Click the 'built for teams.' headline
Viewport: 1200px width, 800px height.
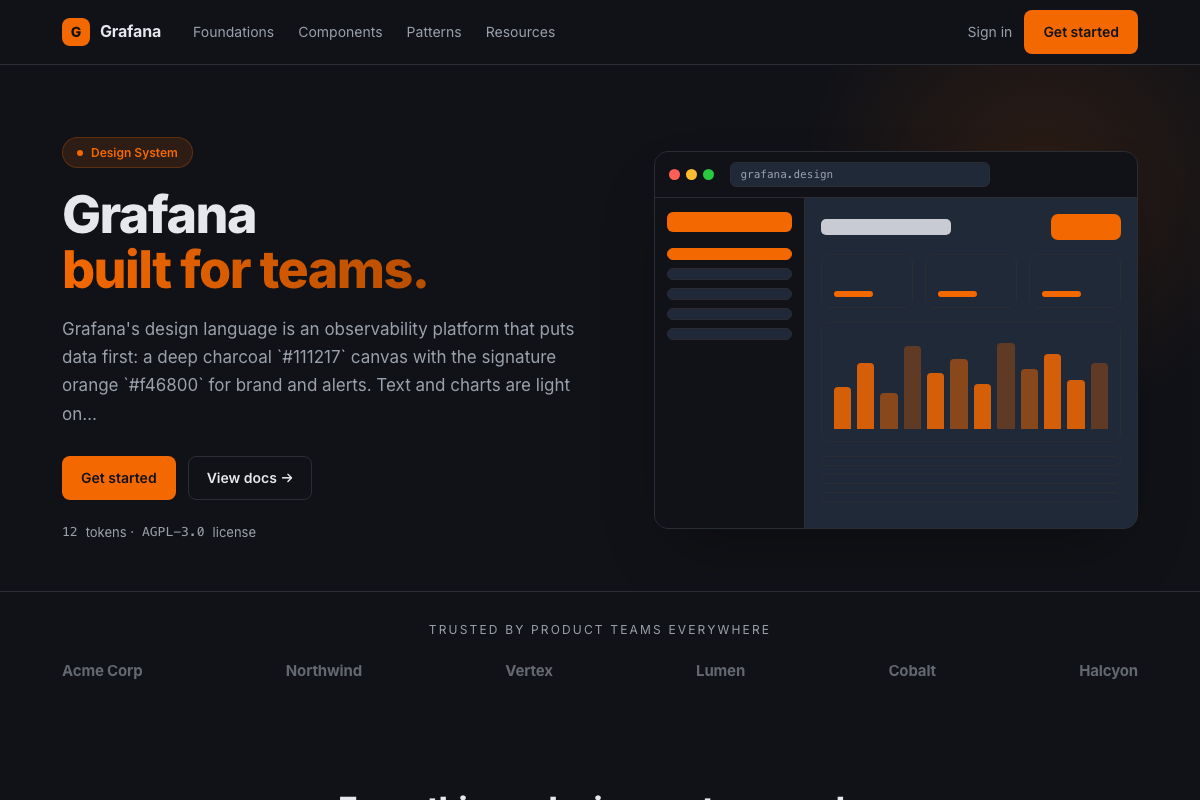click(245, 270)
